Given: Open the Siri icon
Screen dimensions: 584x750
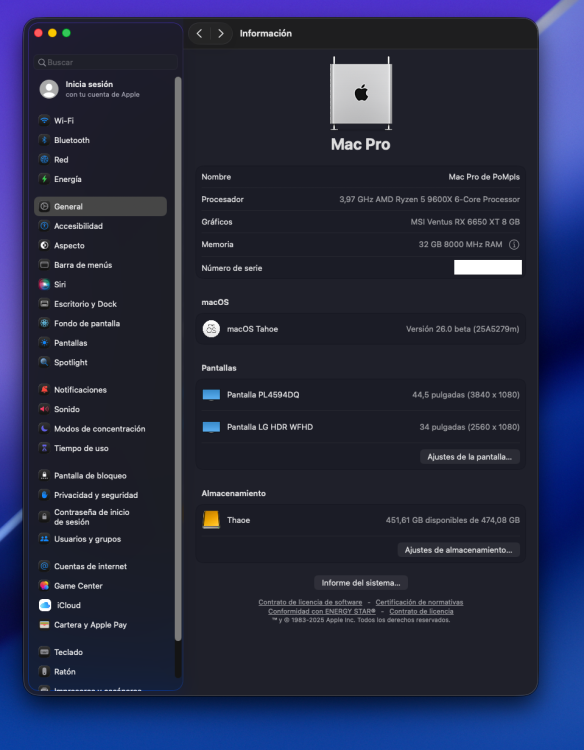Looking at the screenshot, I should [x=44, y=284].
